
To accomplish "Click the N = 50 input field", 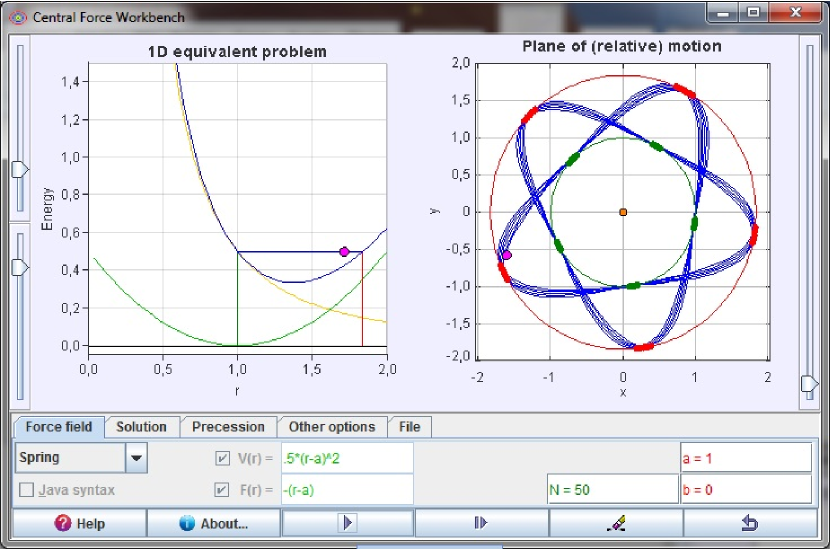I will [612, 490].
